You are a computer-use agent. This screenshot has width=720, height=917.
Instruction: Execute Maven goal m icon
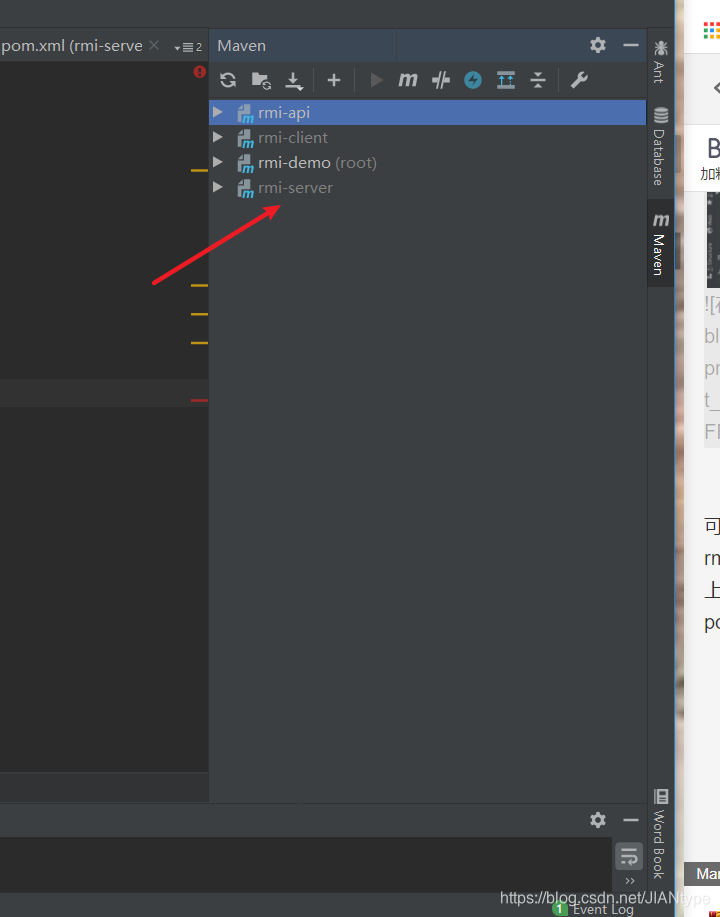point(408,80)
